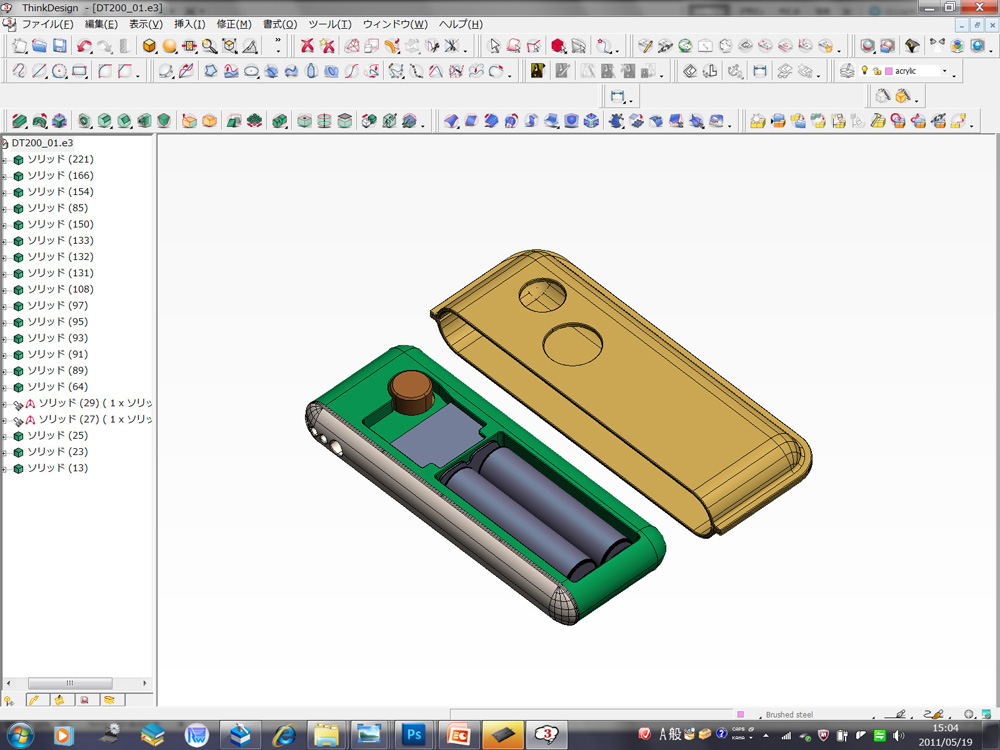
Task: Select the zoom magnifier tool
Action: click(209, 46)
